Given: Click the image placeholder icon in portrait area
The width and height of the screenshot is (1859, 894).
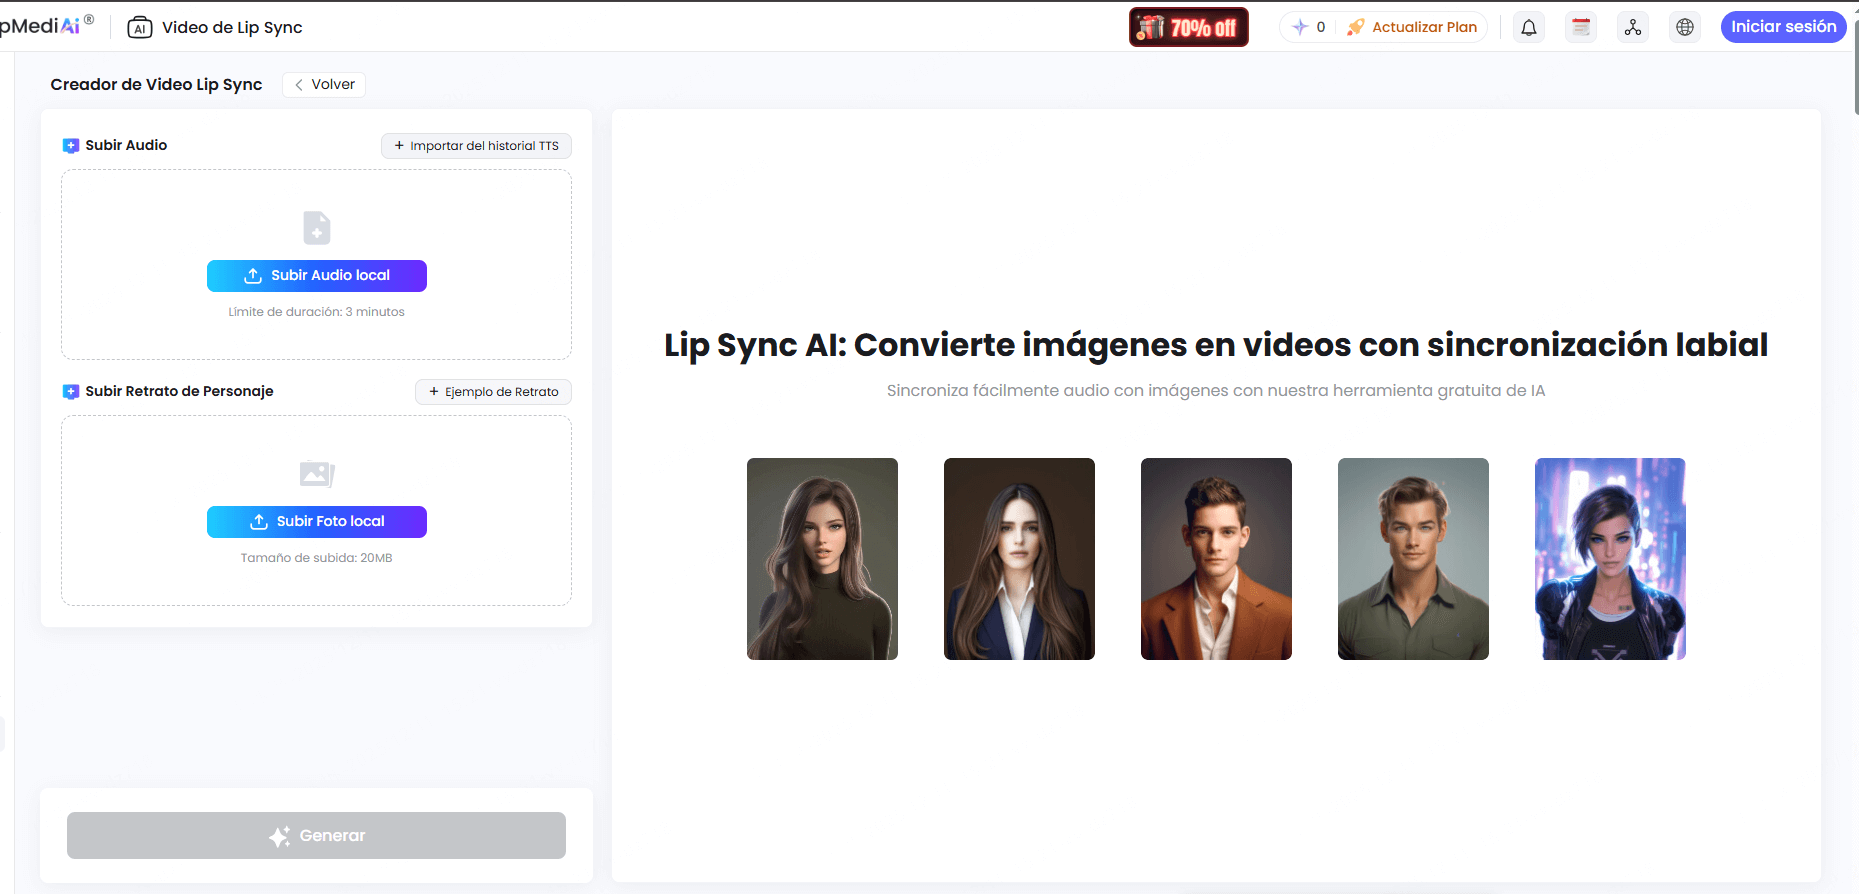Looking at the screenshot, I should (x=317, y=473).
